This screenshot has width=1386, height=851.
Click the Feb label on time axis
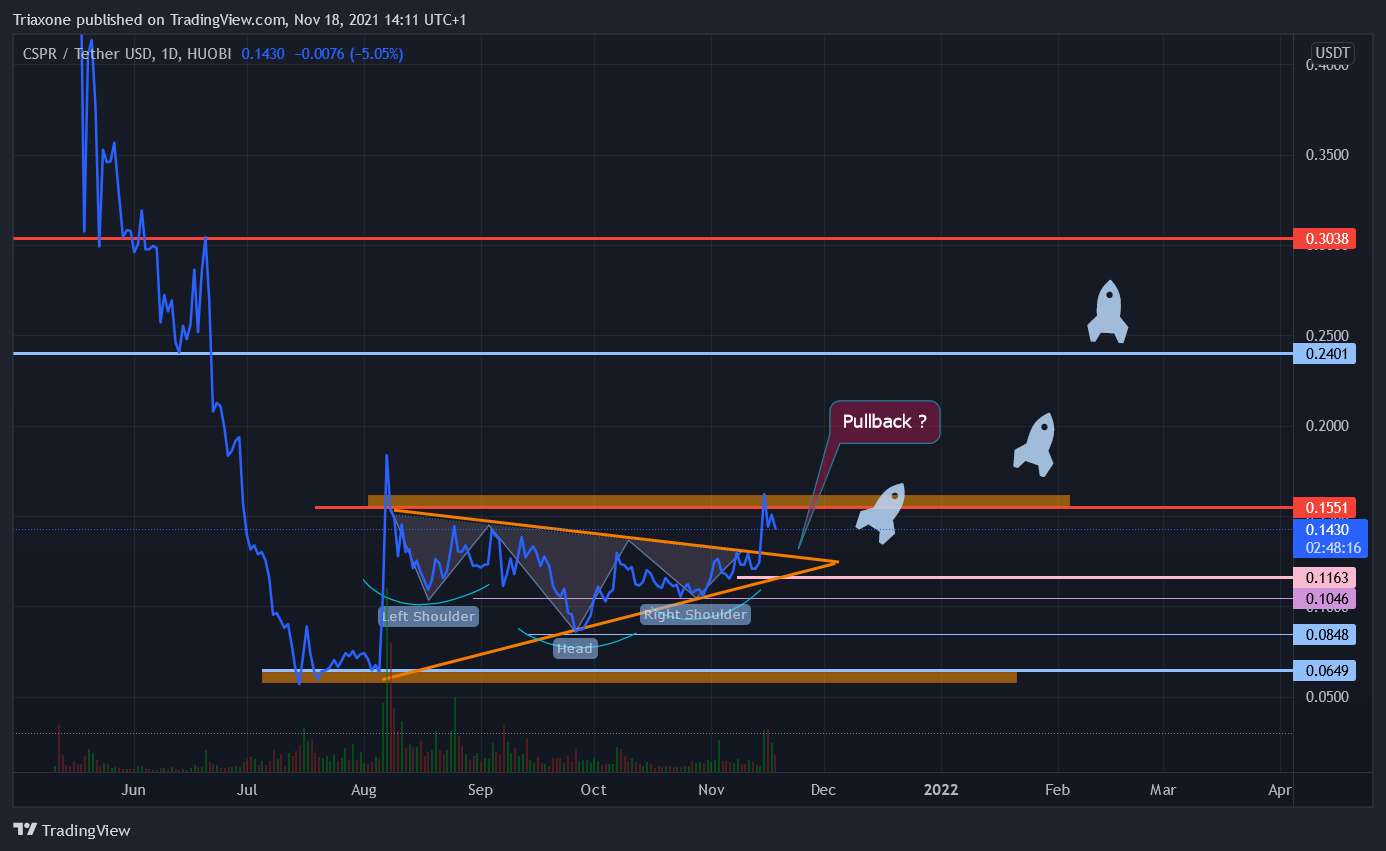point(1057,790)
